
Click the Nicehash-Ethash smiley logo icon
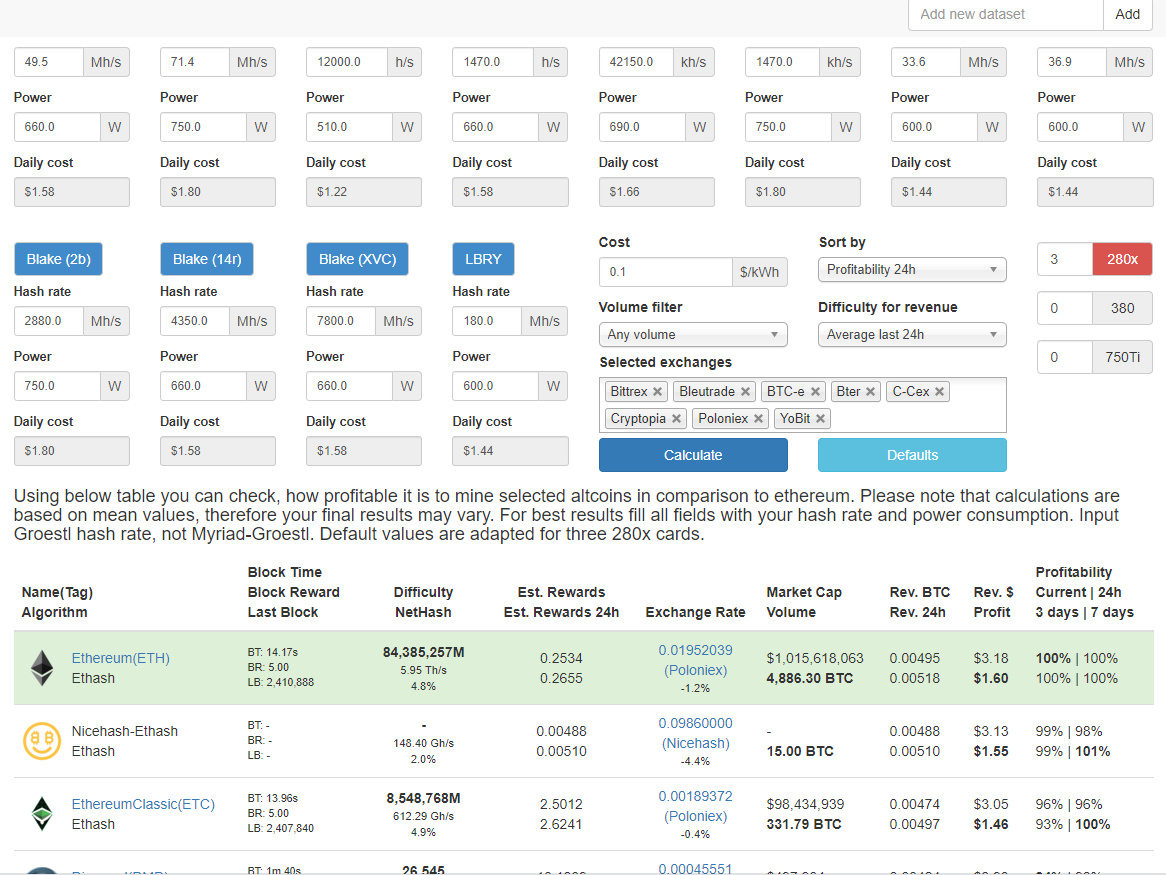[42, 740]
